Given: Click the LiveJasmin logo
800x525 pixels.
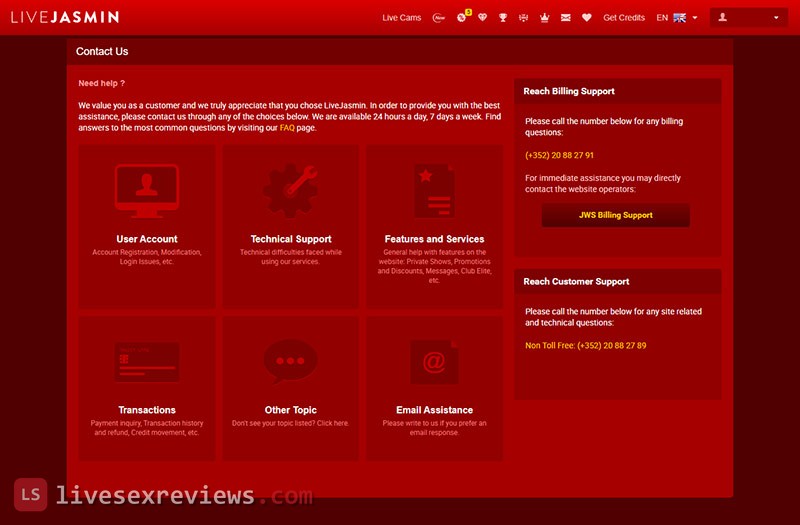Looking at the screenshot, I should [65, 17].
